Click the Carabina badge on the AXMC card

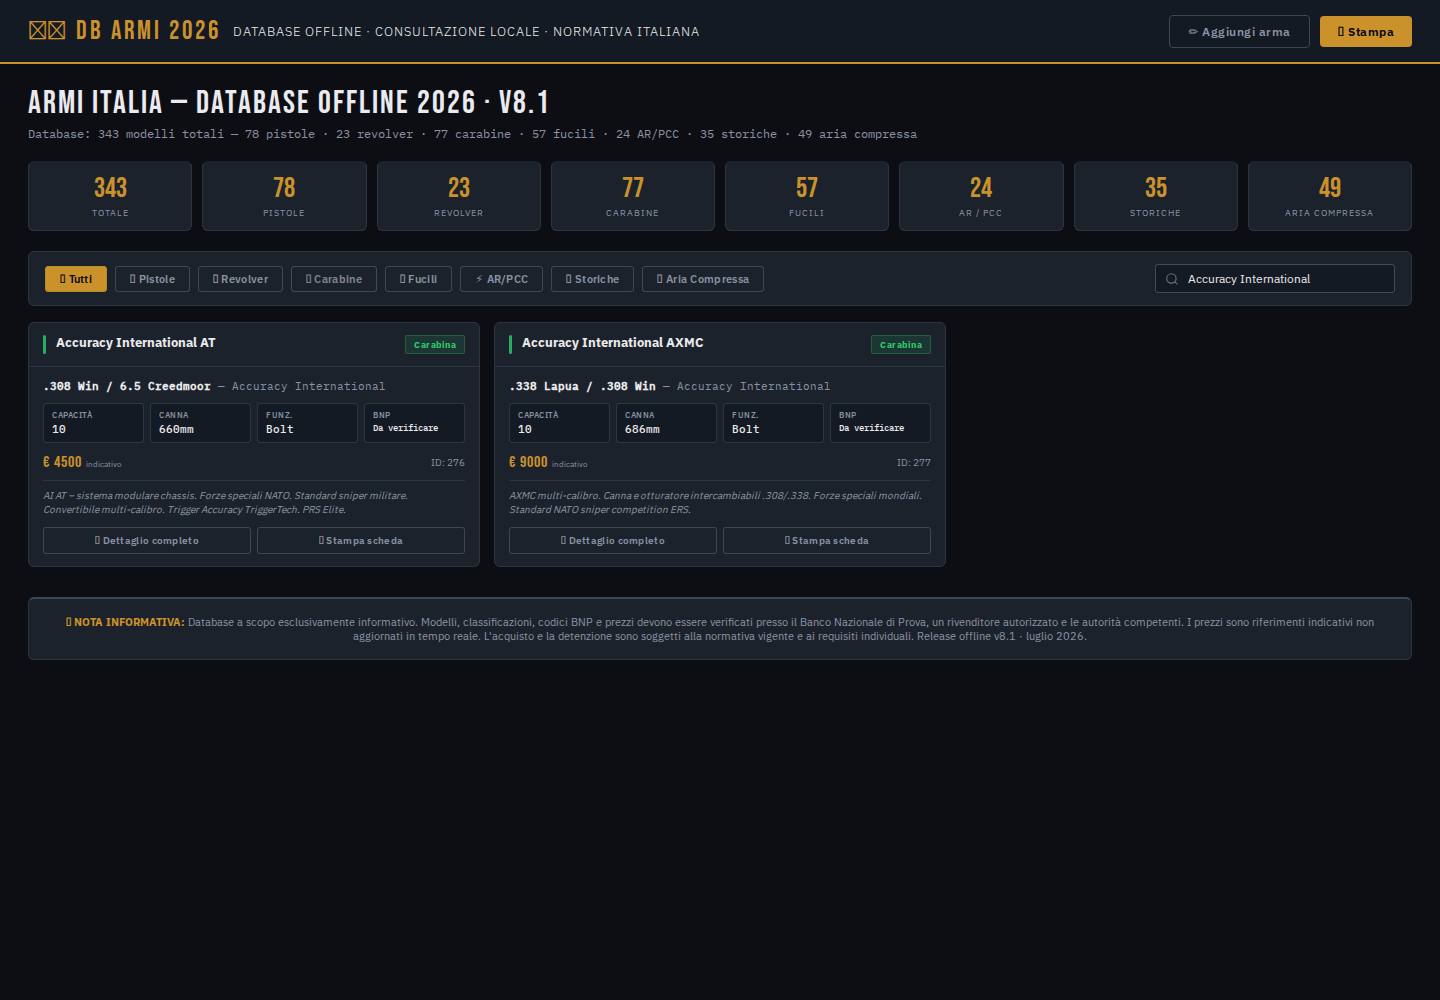pos(901,345)
